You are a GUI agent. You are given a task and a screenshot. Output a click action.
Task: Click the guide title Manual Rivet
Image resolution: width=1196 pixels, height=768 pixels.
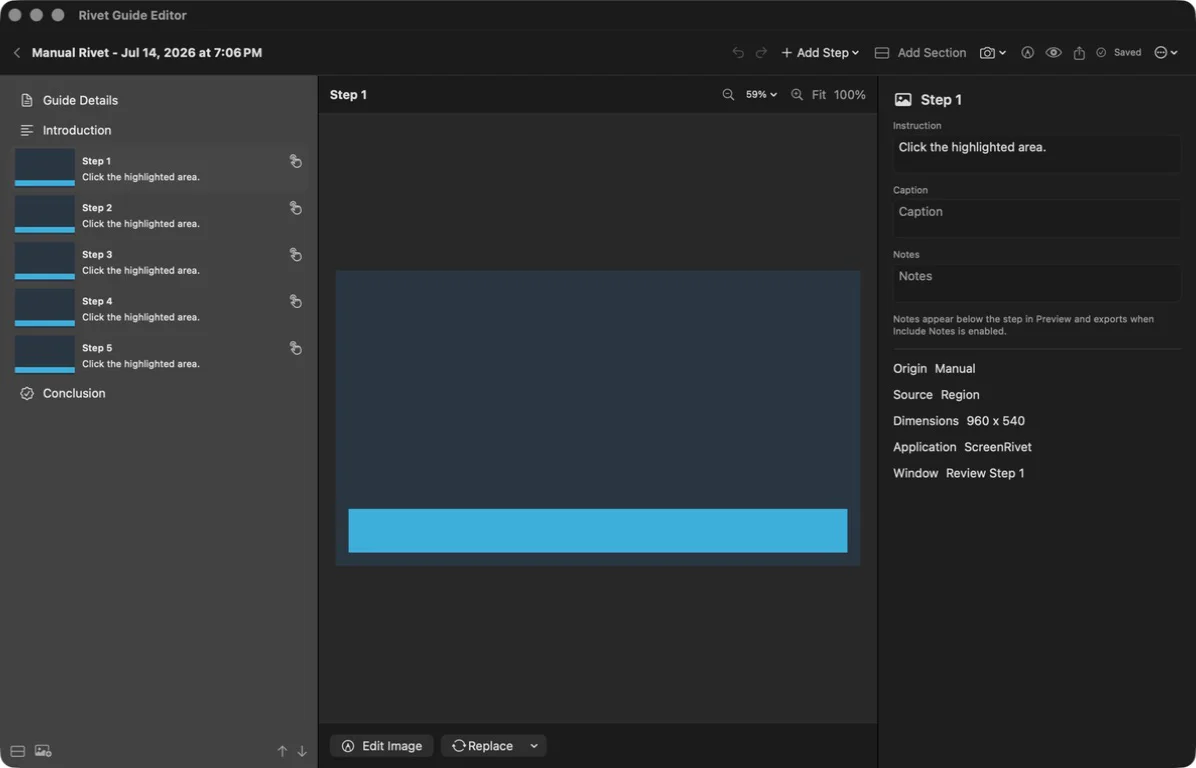[x=146, y=53]
